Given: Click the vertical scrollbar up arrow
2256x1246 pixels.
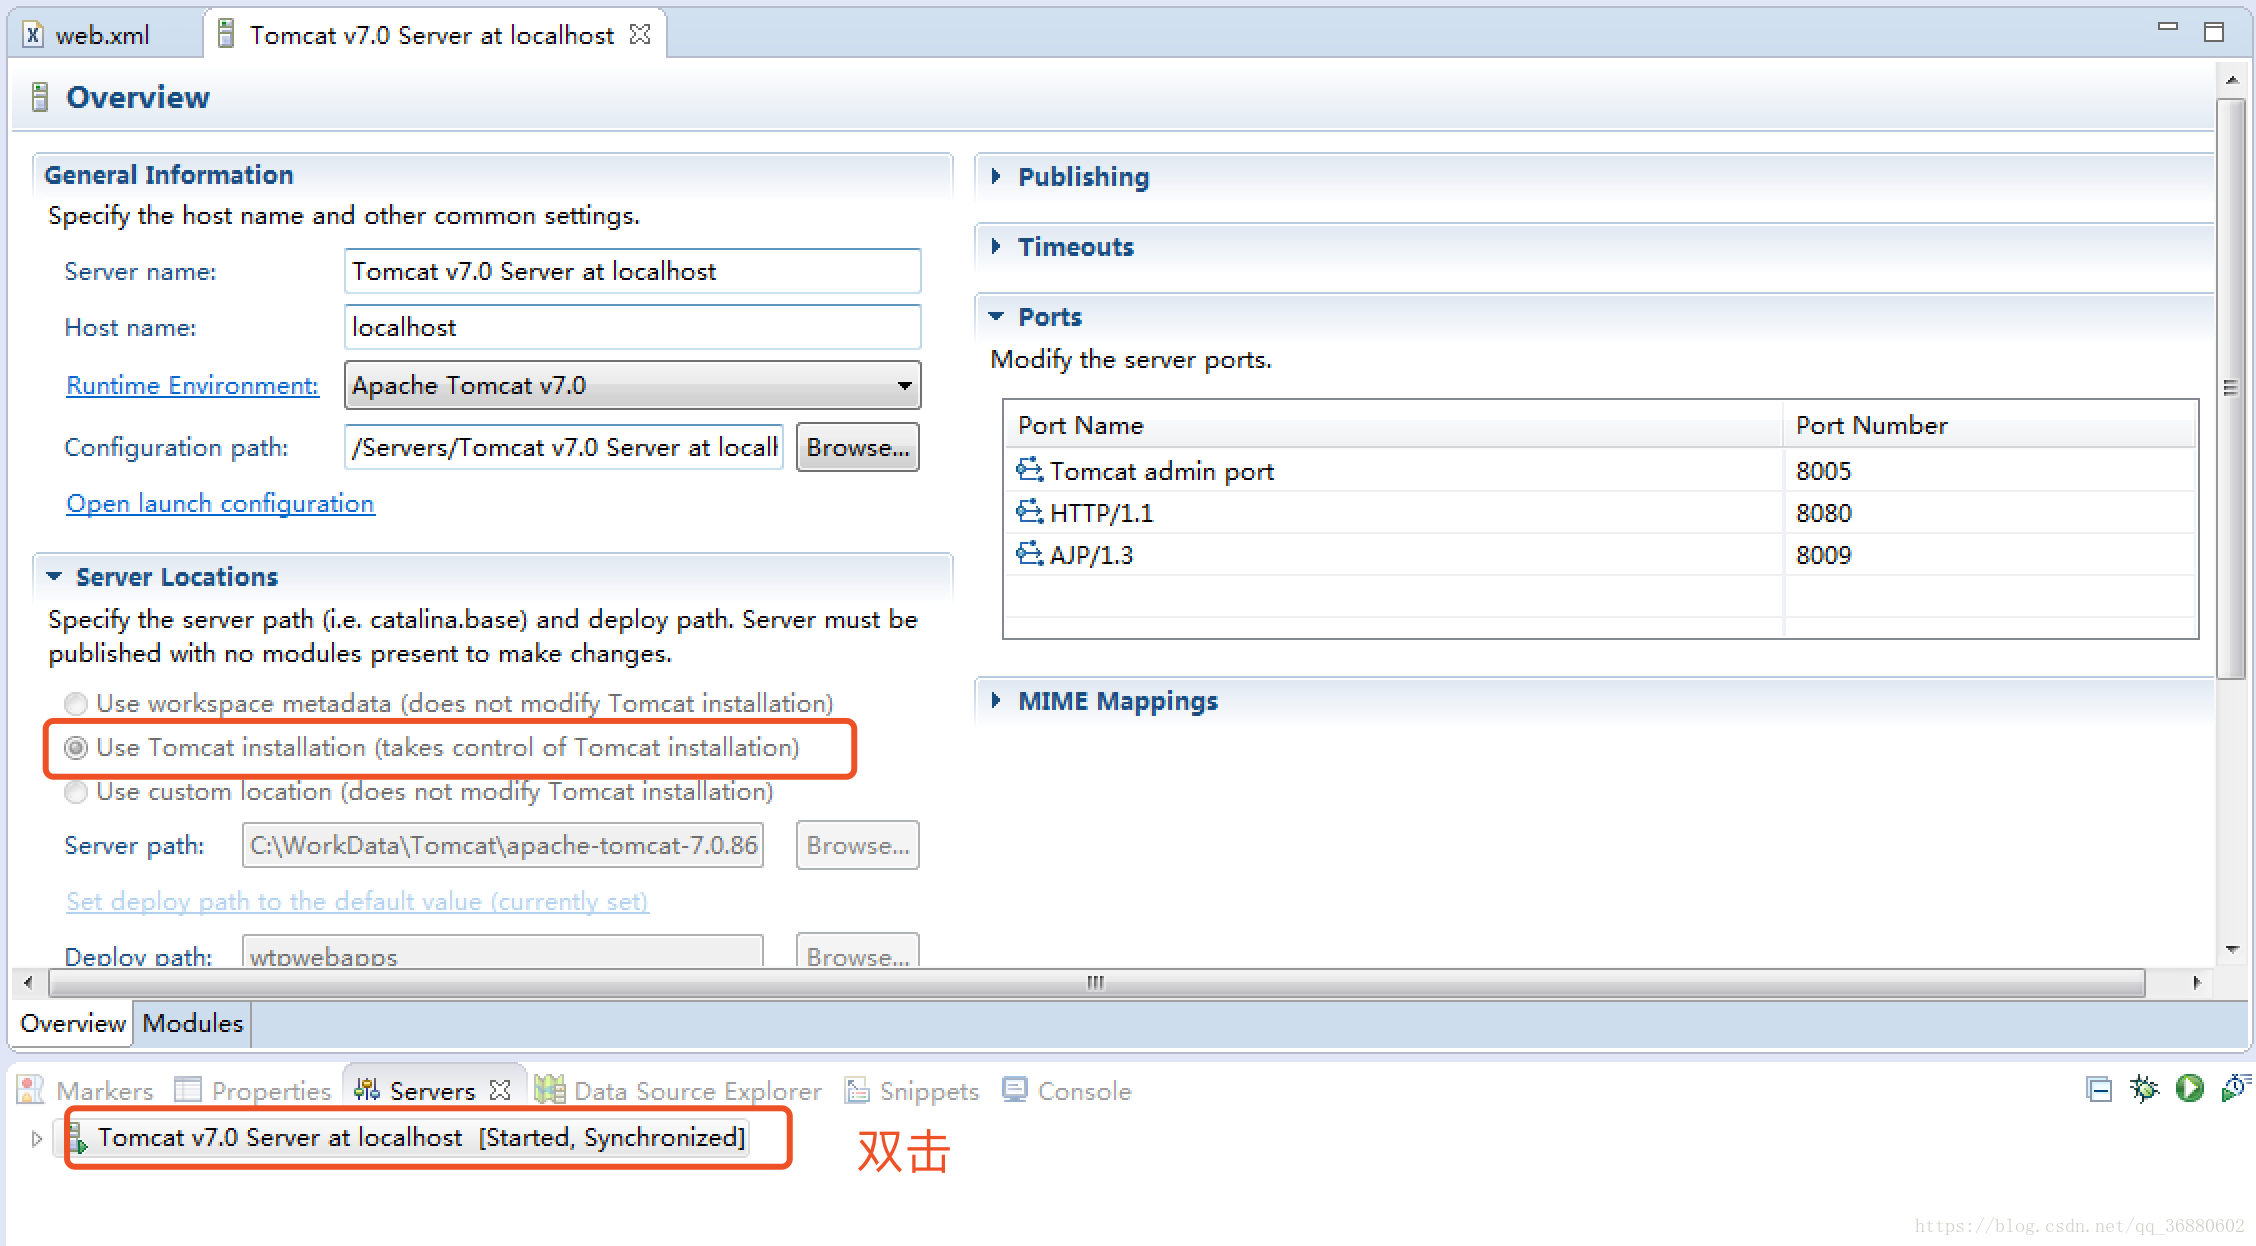Looking at the screenshot, I should pos(2231,79).
